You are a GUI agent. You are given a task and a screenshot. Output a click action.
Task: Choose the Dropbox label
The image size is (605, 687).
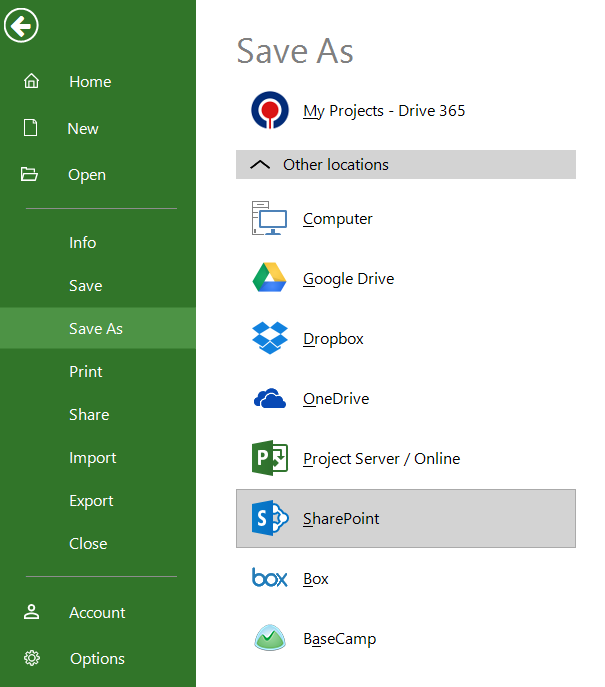click(333, 339)
